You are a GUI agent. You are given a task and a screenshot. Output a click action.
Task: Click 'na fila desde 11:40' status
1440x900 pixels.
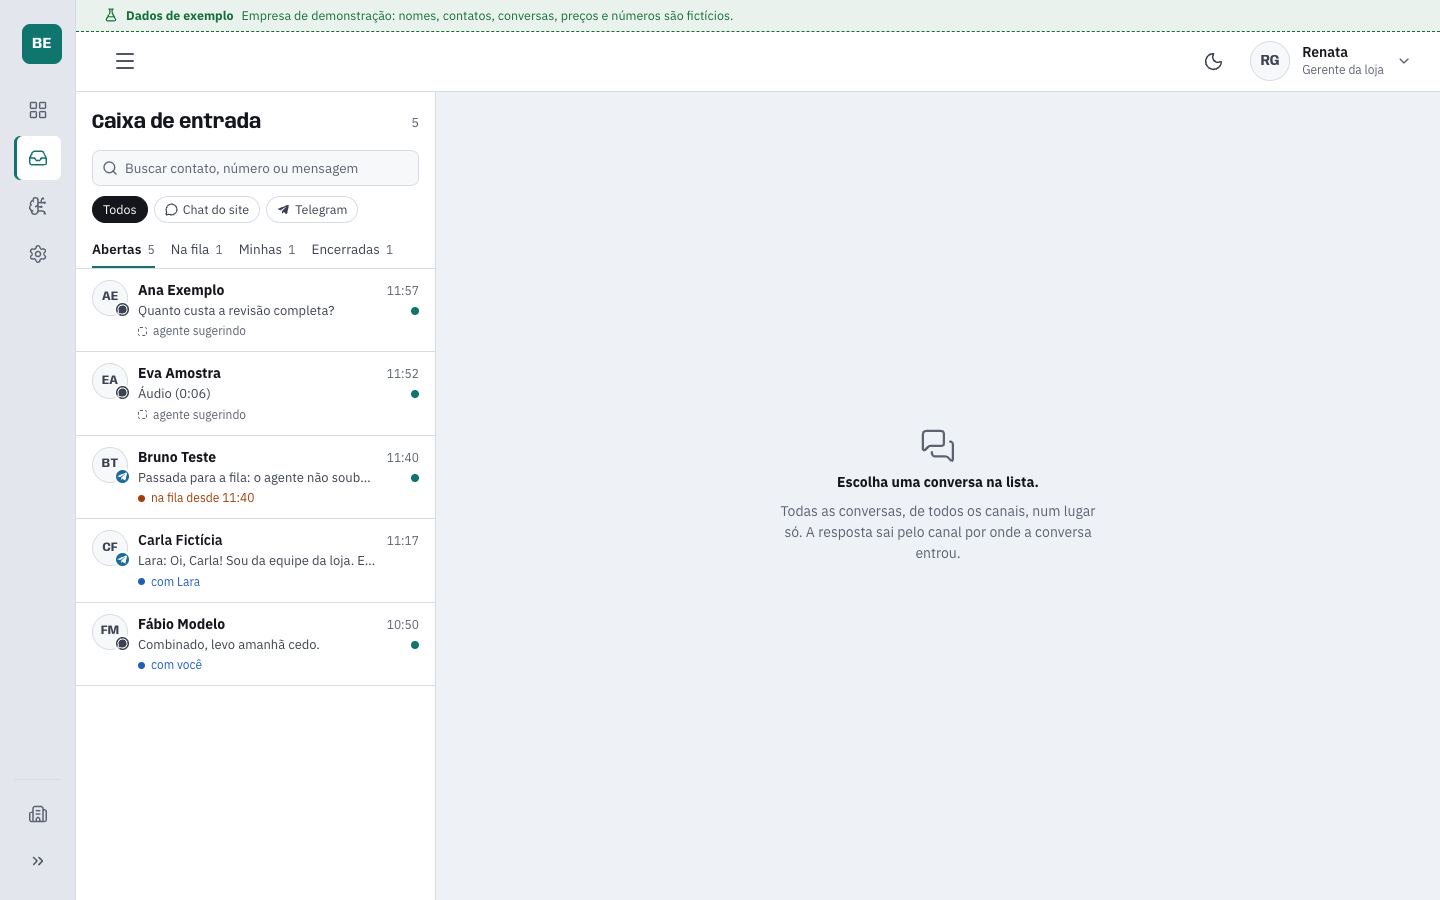[196, 498]
